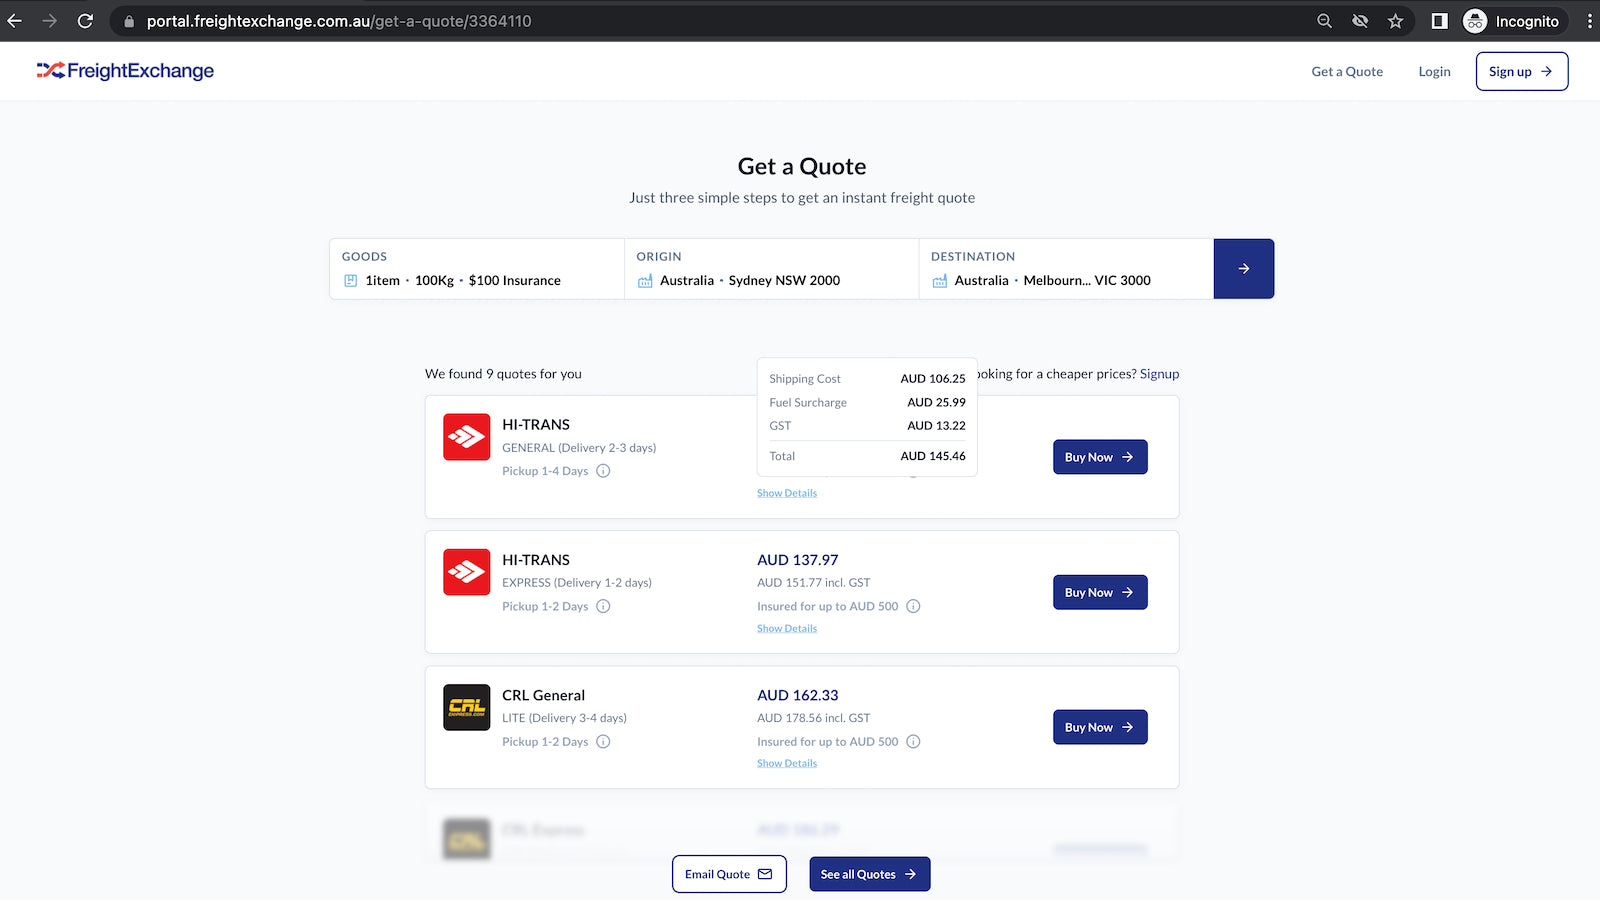Screen dimensions: 1600x900
Task: Show Details for HI-TRANS General quote
Action: (787, 493)
